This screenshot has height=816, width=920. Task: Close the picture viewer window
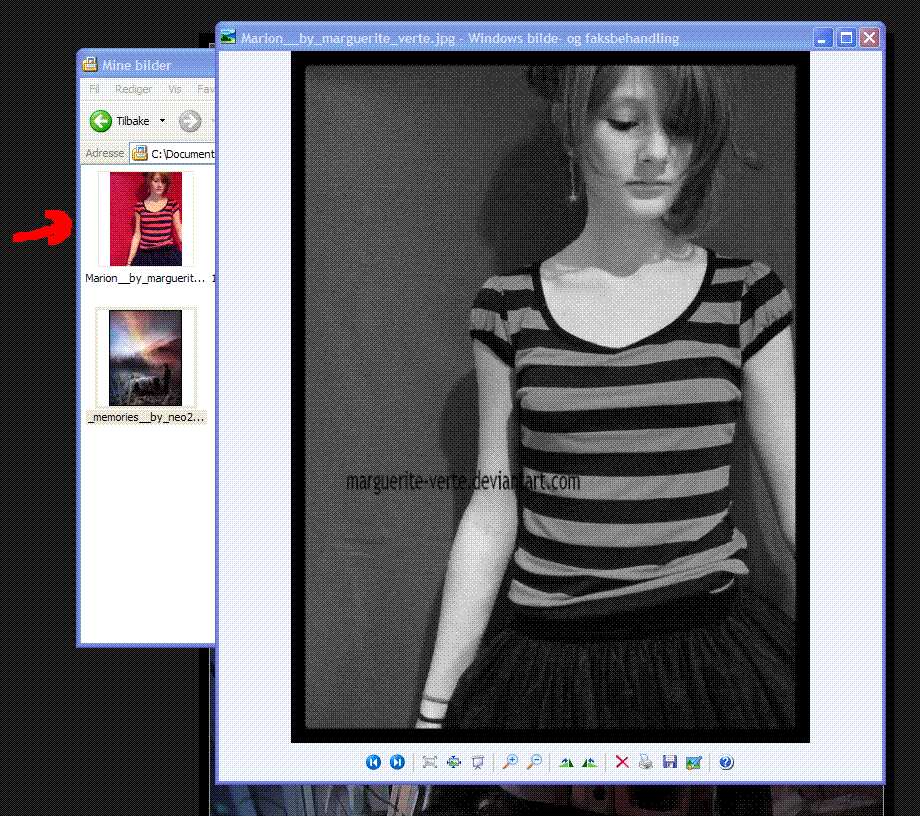pos(870,38)
